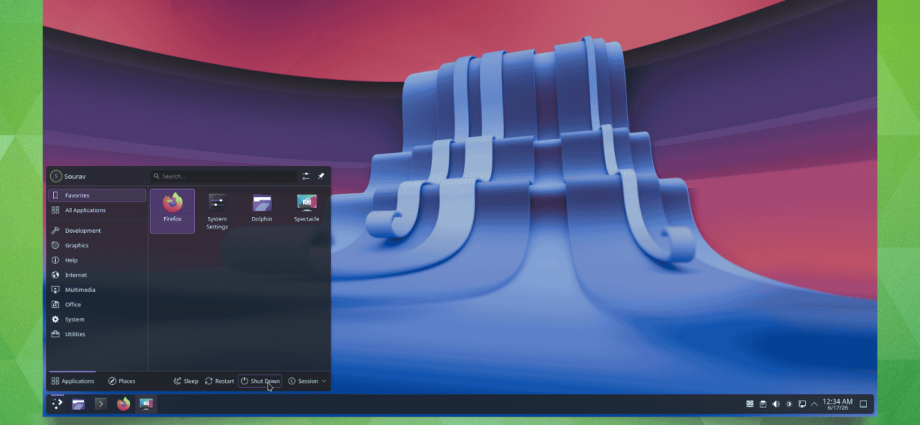Open the network/display tray icon

pos(801,404)
